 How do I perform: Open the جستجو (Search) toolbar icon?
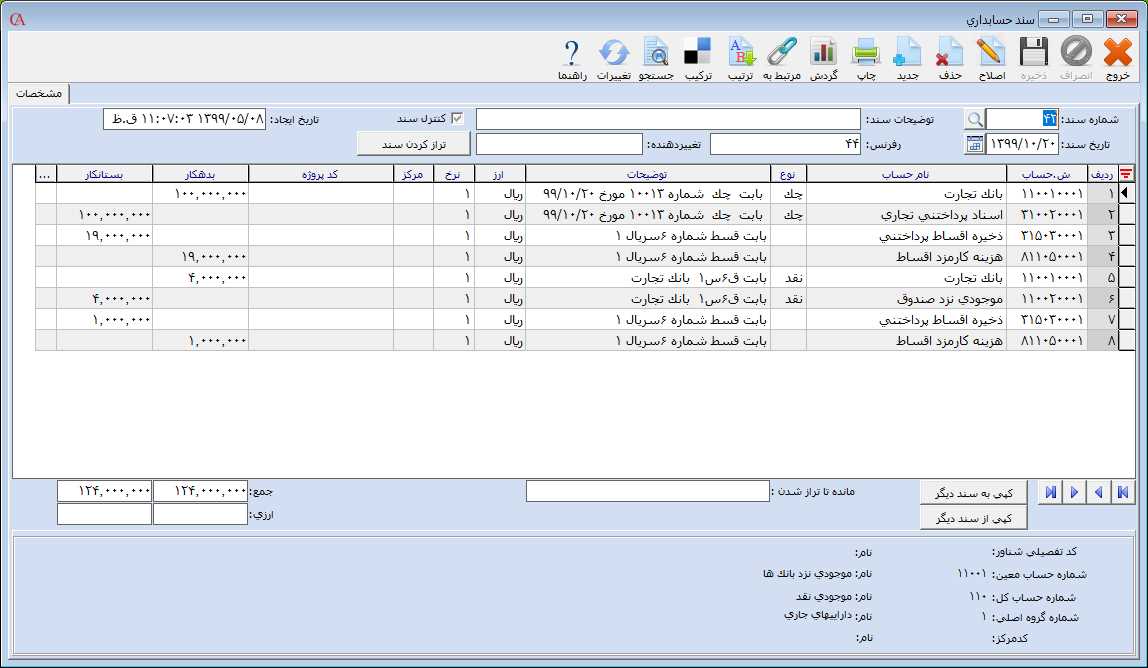[656, 54]
